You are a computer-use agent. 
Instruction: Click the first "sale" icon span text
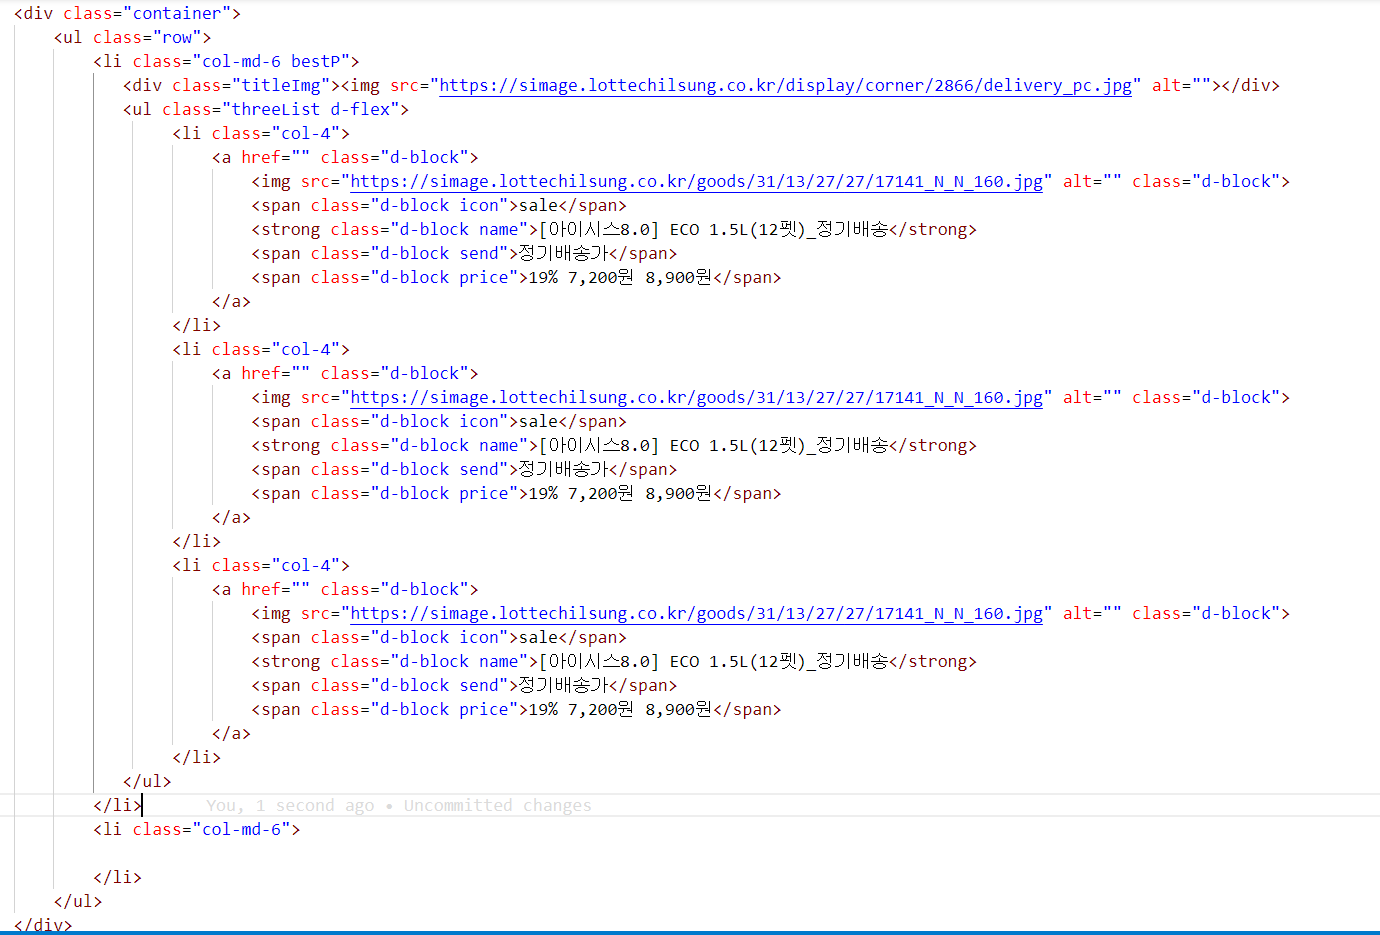pos(538,205)
